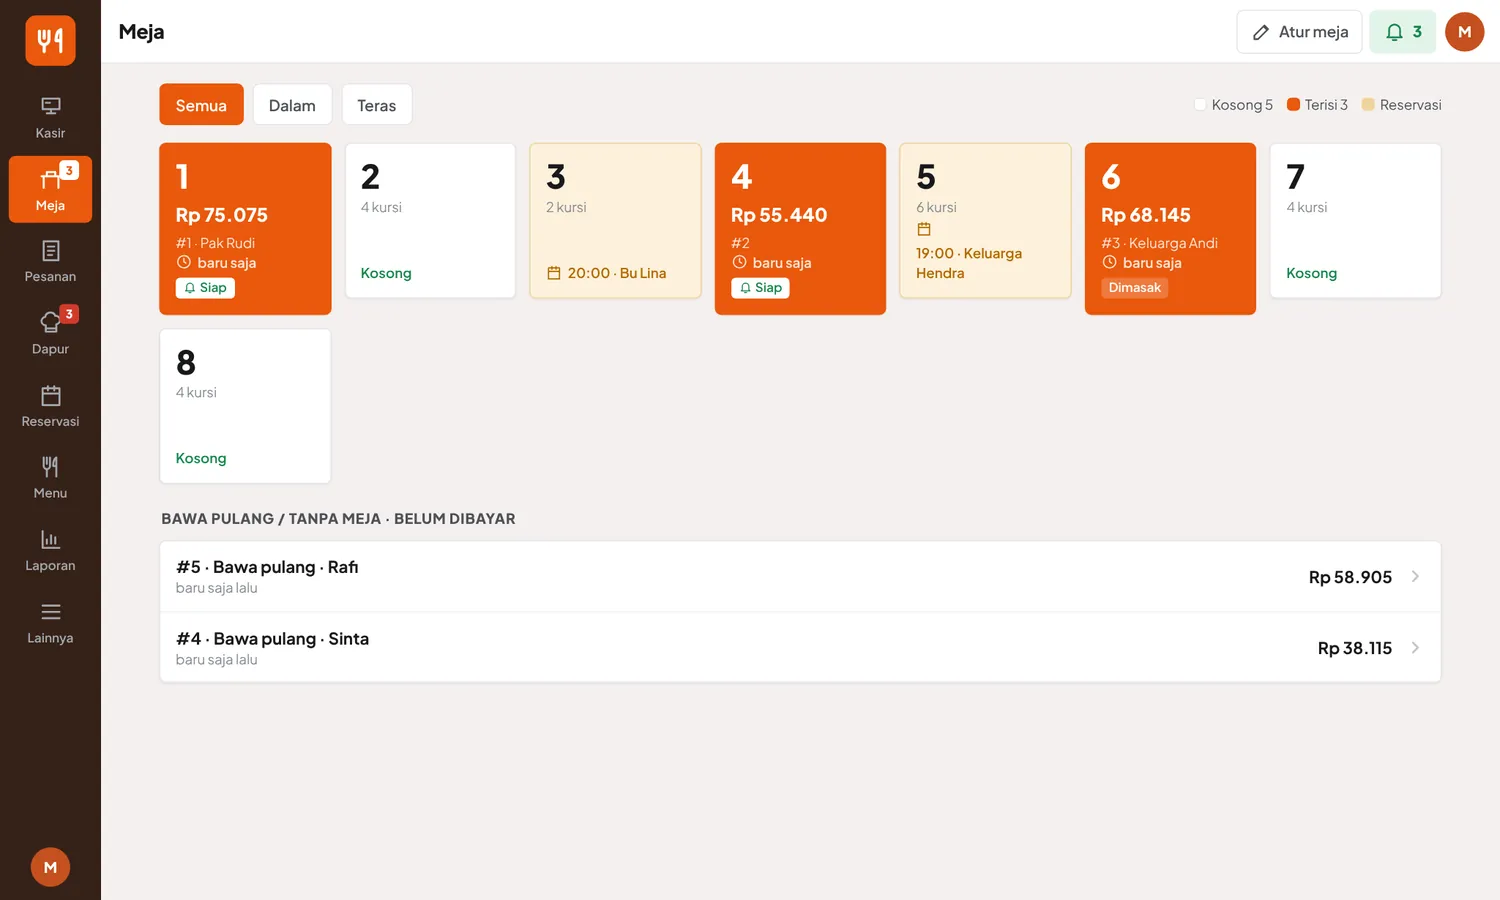Click the Dimasak badge on table 6
The image size is (1500, 900).
coord(1135,288)
